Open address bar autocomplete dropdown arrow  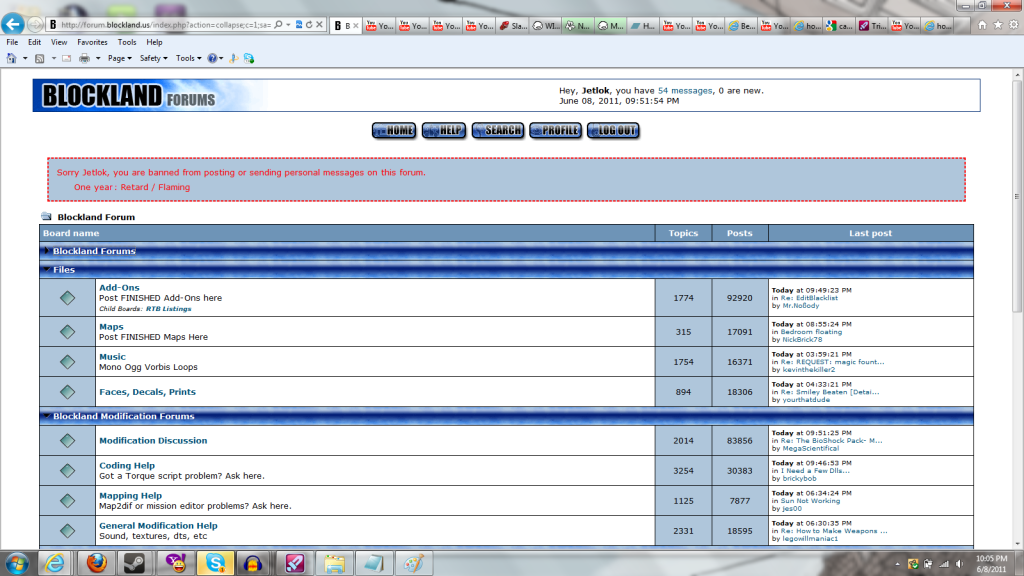pos(288,25)
